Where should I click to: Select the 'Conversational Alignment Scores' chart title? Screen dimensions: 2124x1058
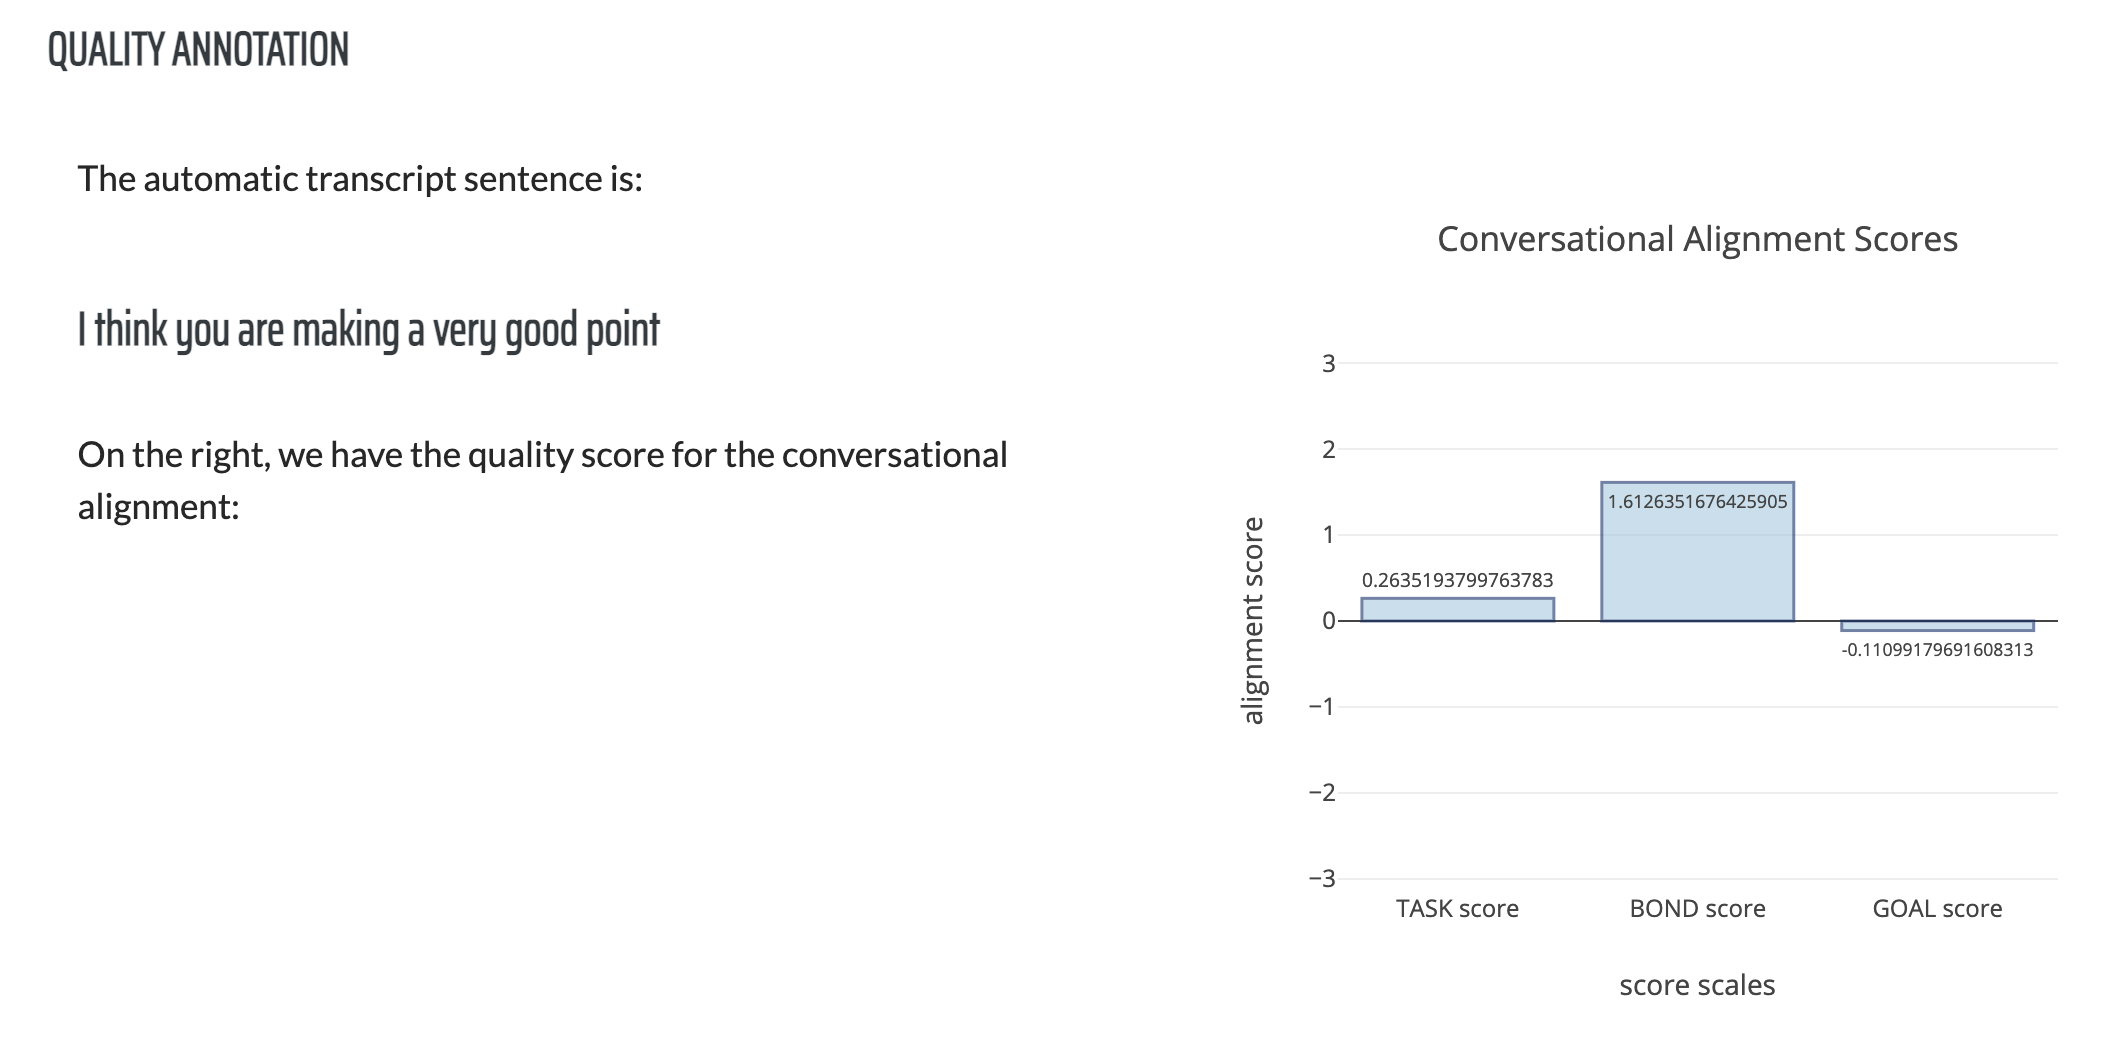(1697, 239)
